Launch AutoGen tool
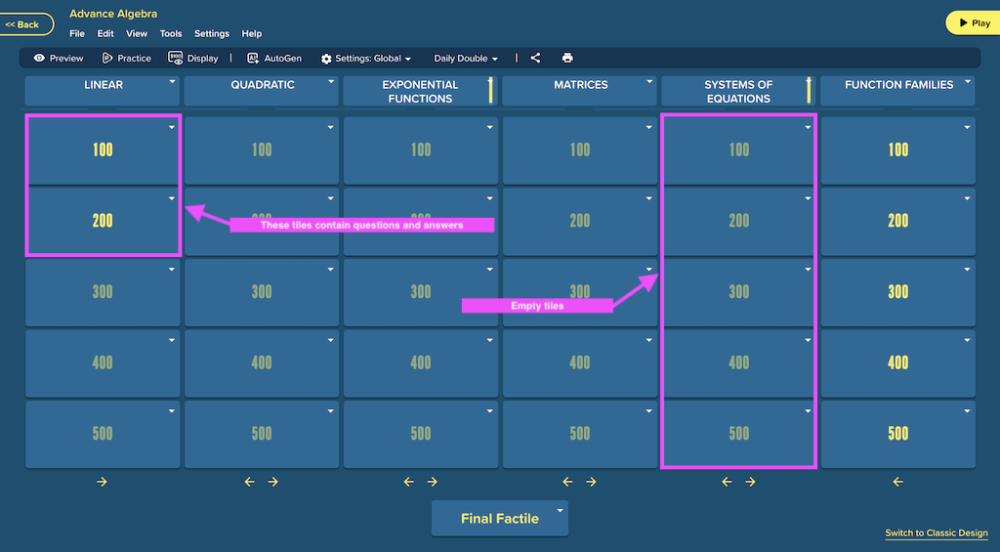The width and height of the screenshot is (1000, 552). 274,58
